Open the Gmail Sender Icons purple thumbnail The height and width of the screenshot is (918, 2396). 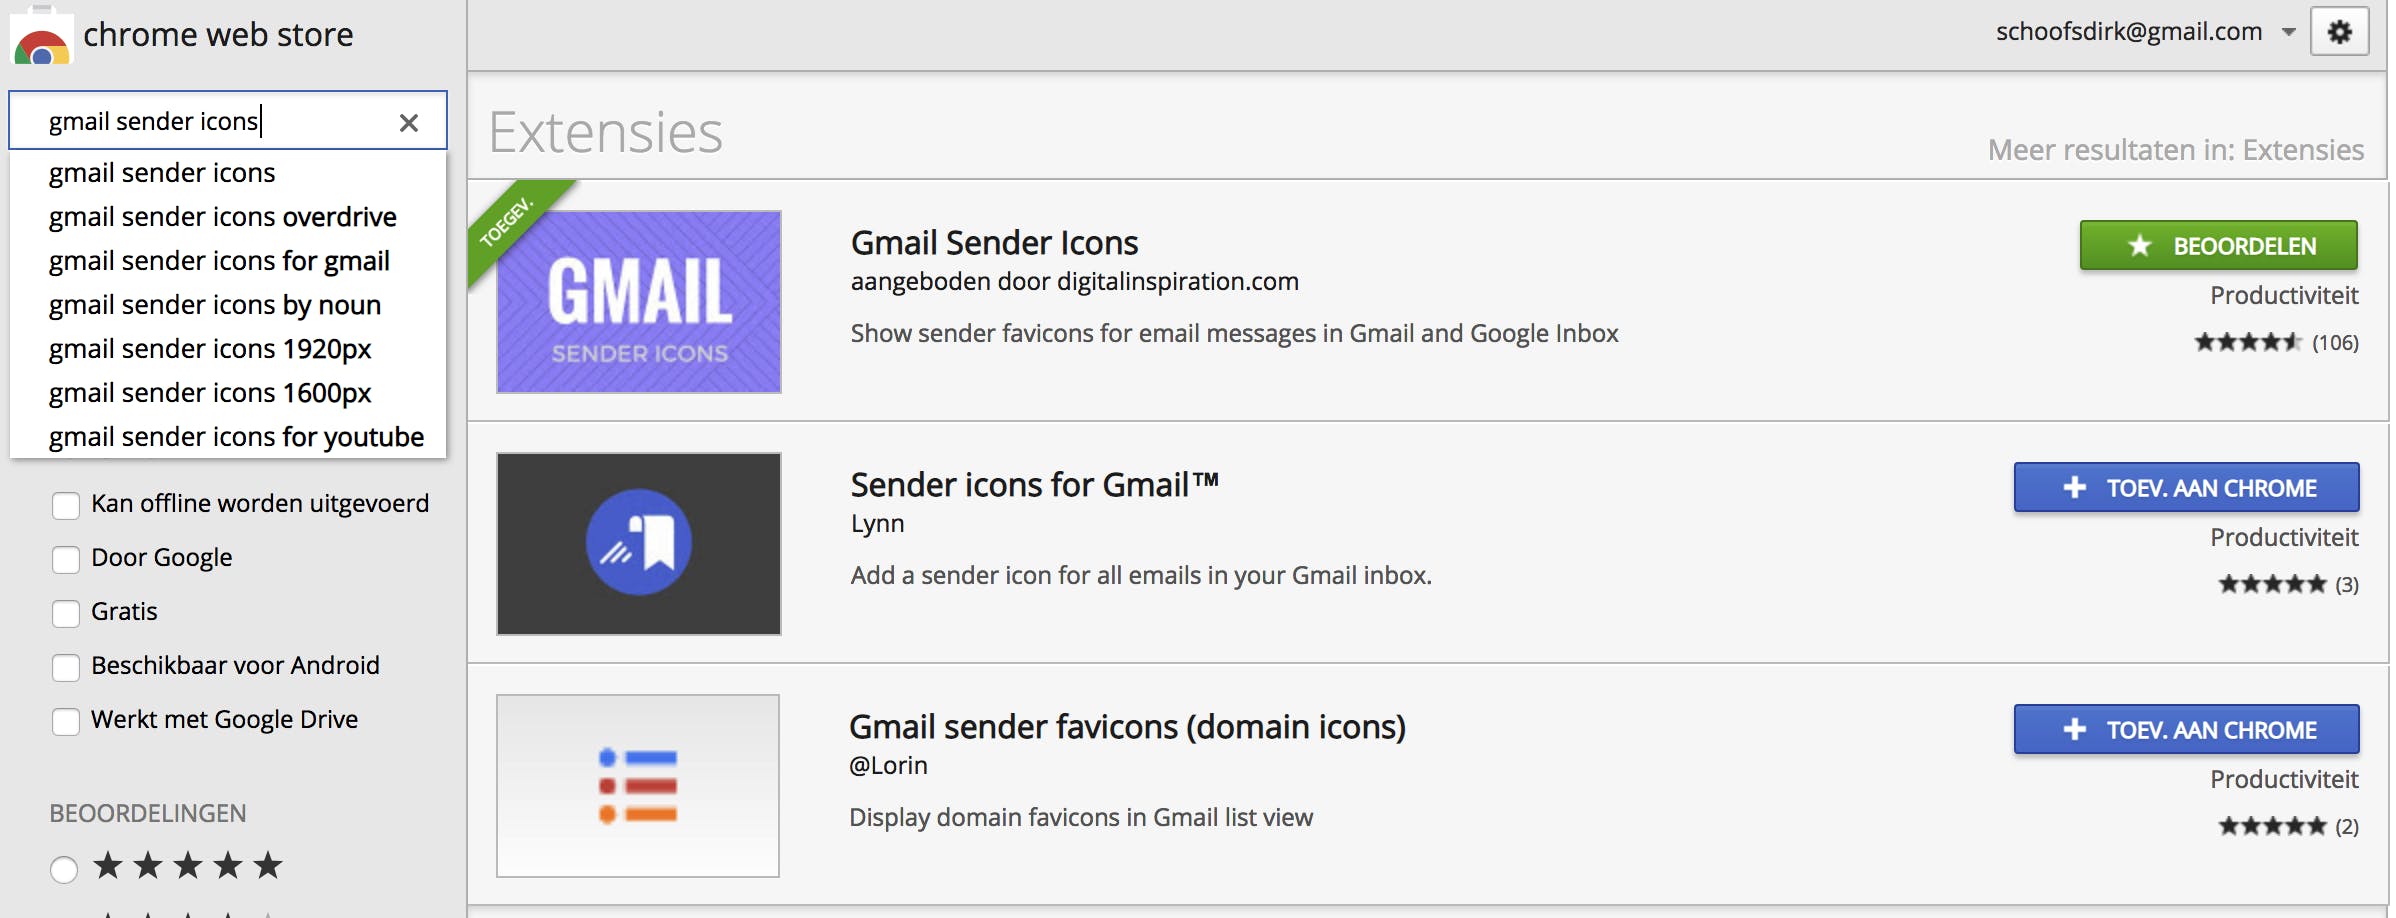639,301
